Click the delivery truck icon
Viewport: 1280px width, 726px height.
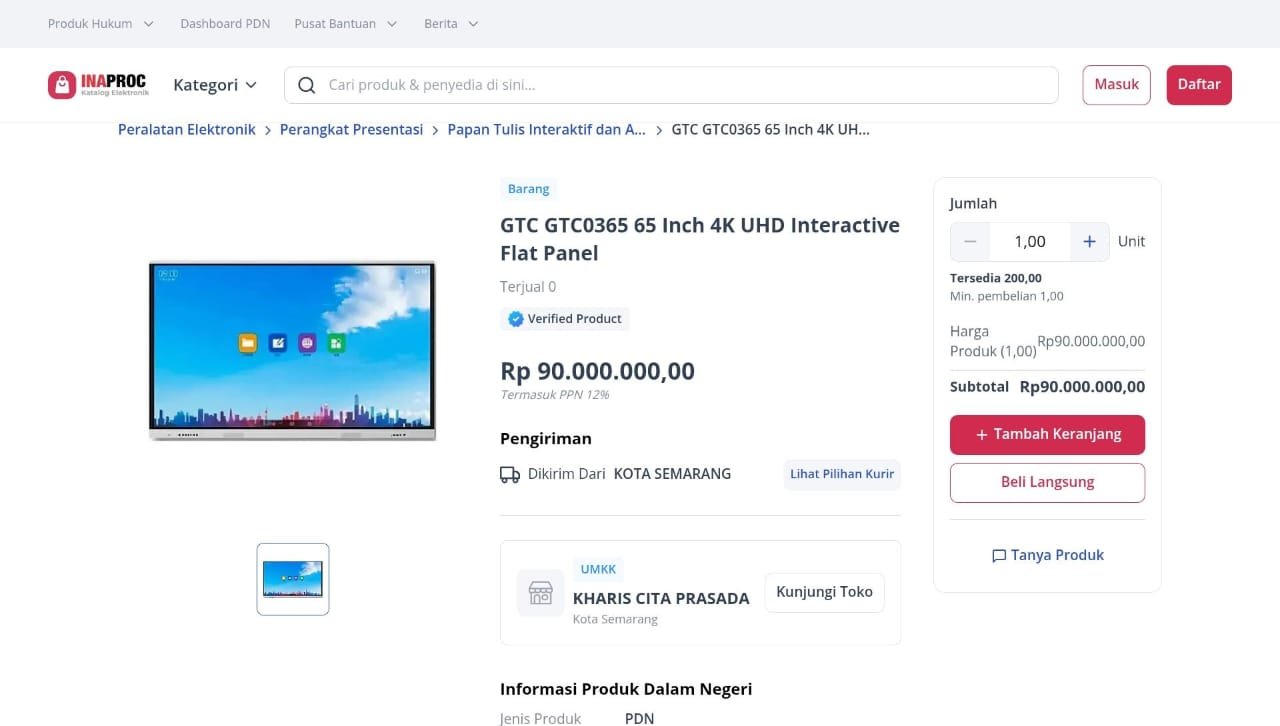click(510, 475)
